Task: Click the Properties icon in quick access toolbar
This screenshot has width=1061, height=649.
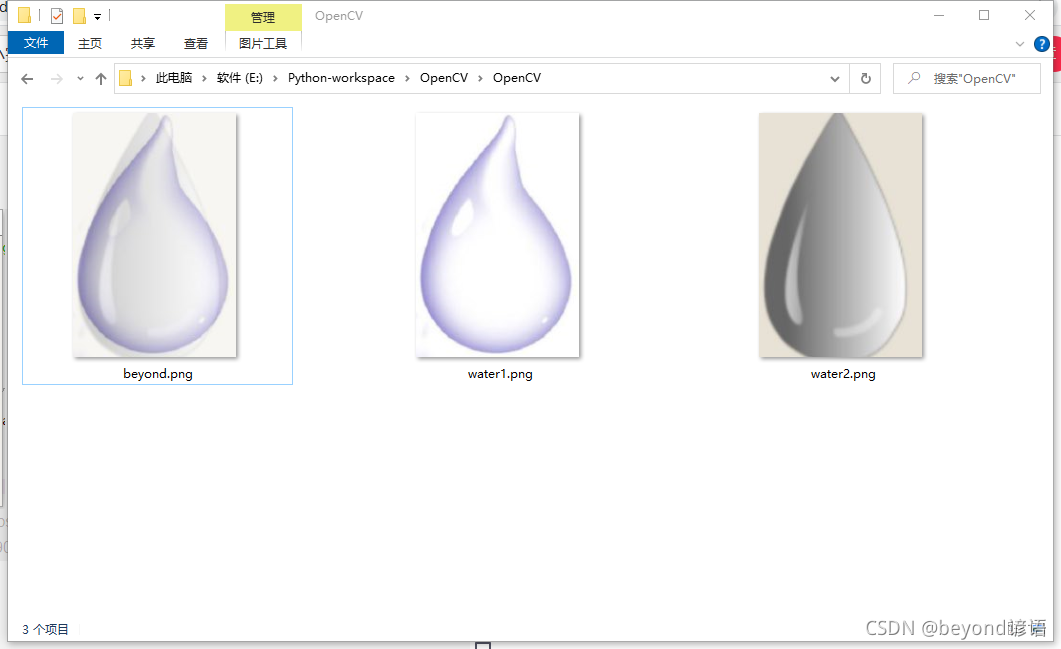Action: coord(55,15)
